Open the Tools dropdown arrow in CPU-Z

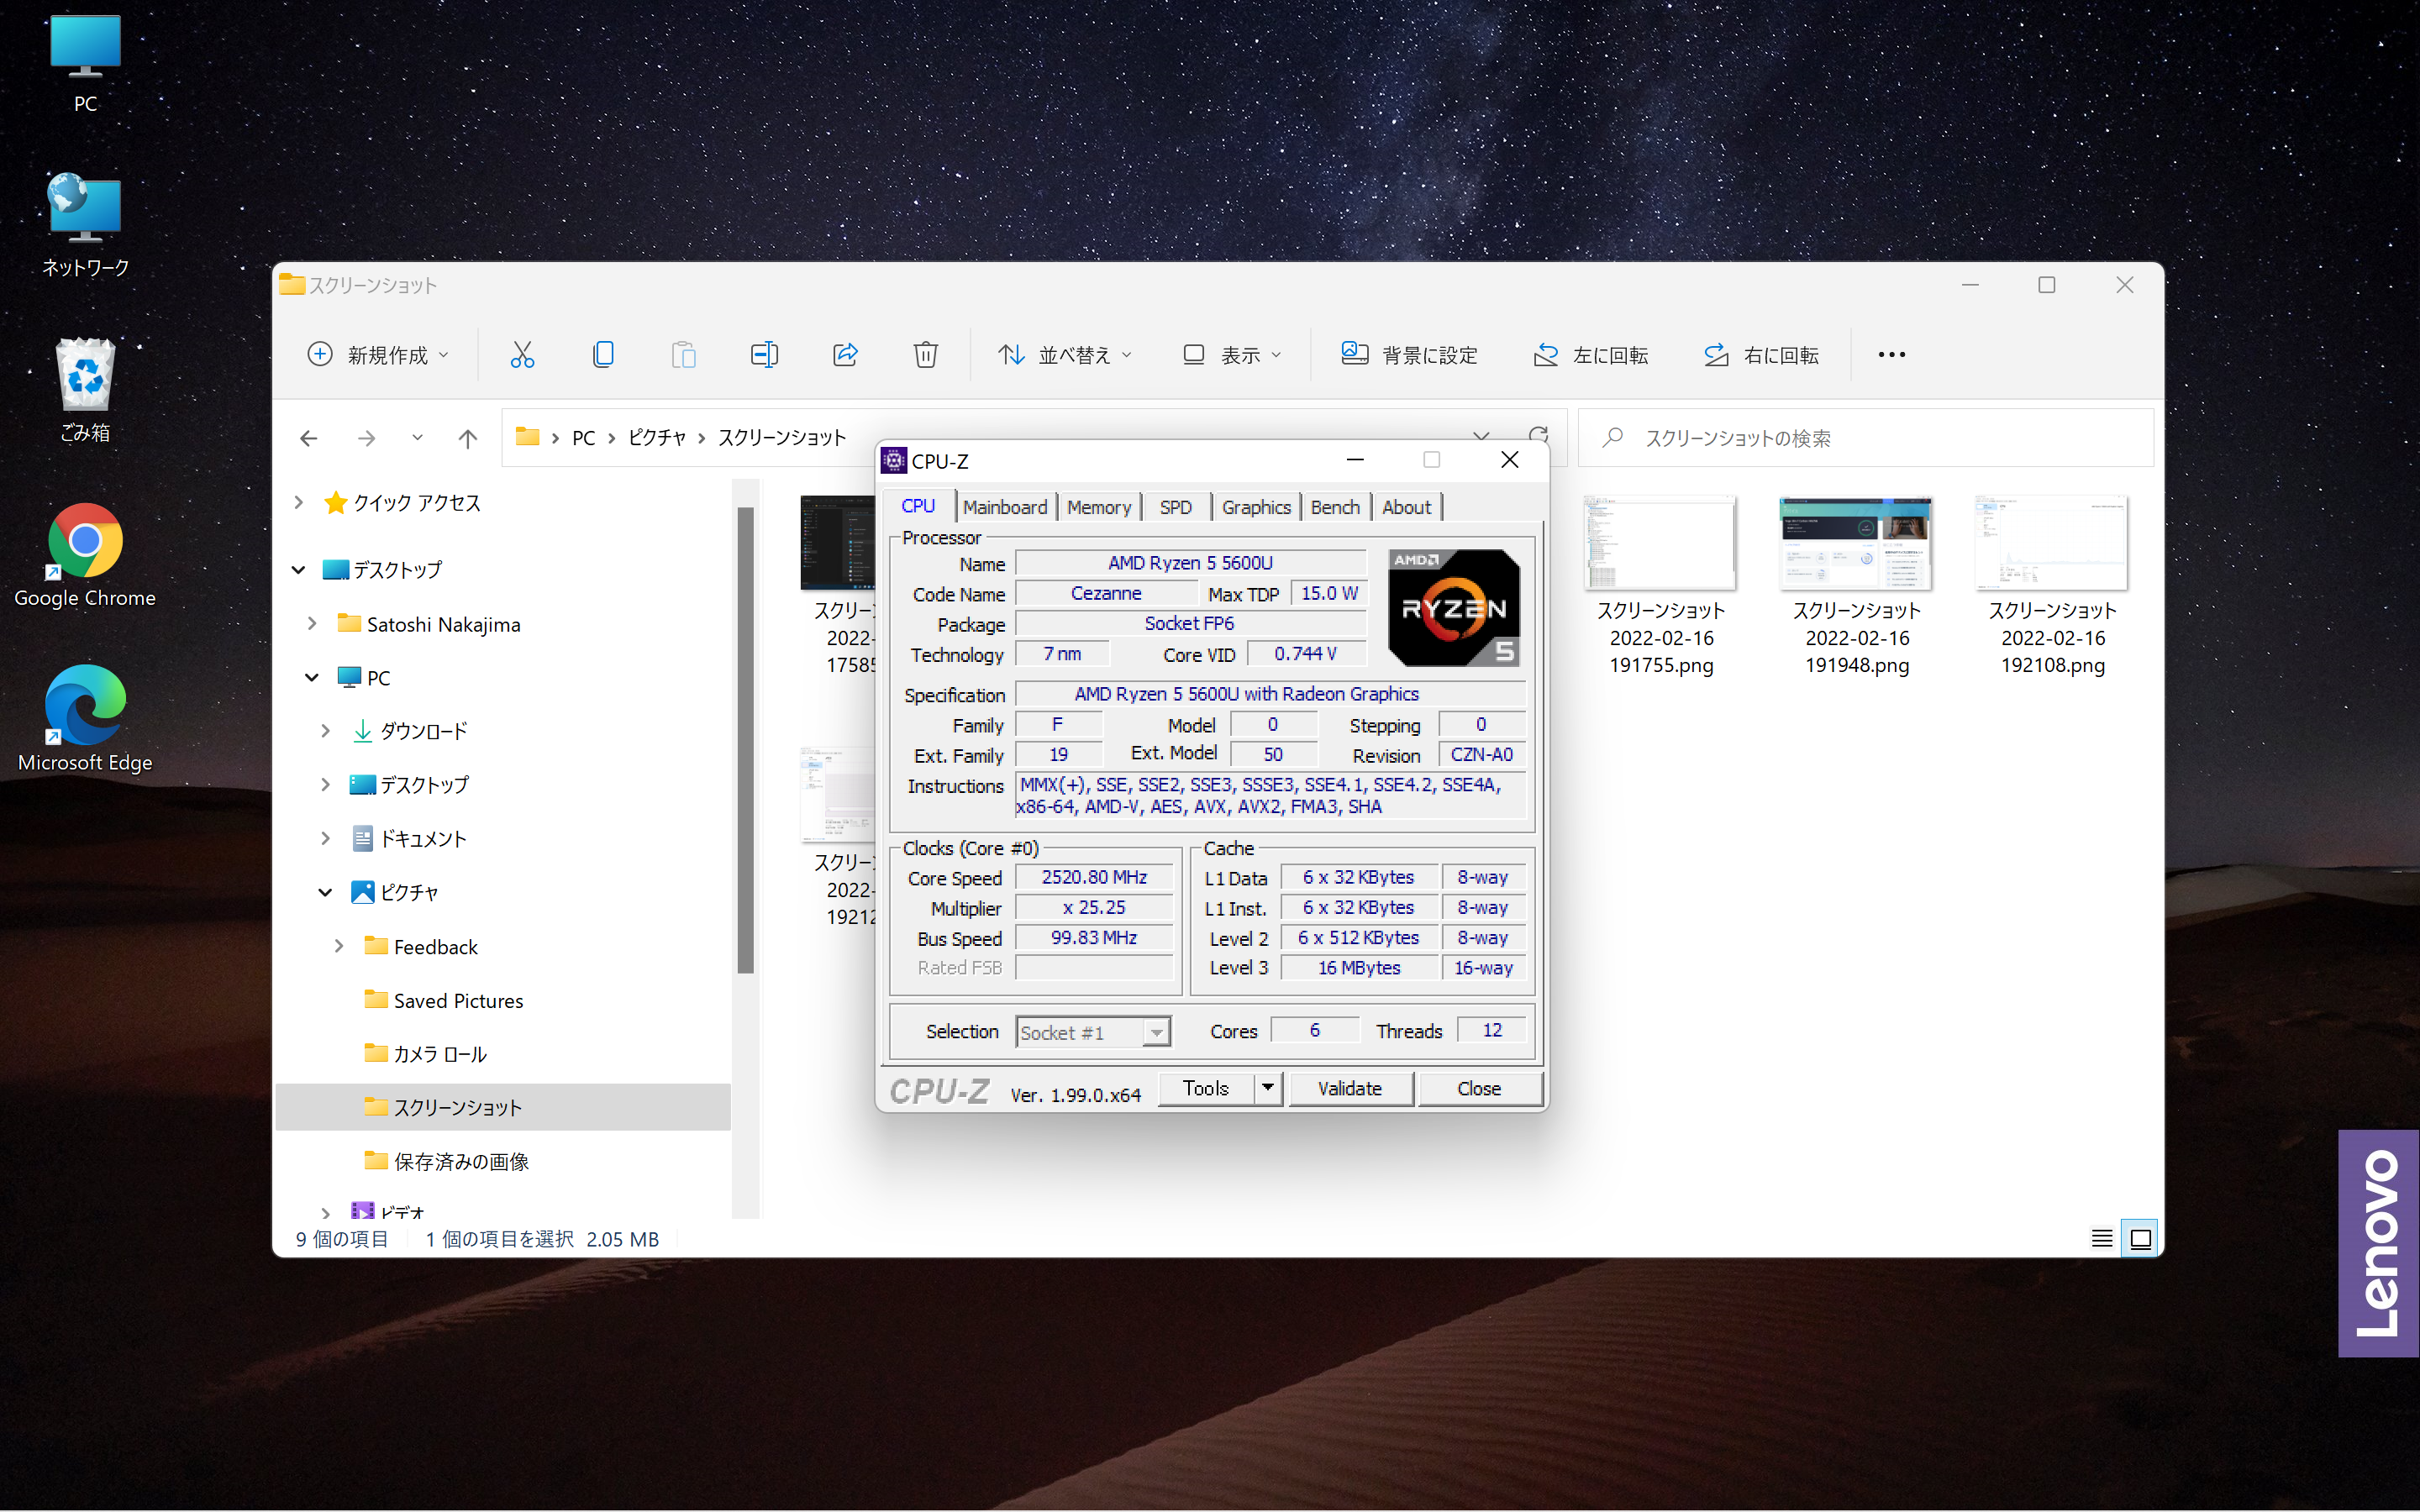[x=1268, y=1088]
